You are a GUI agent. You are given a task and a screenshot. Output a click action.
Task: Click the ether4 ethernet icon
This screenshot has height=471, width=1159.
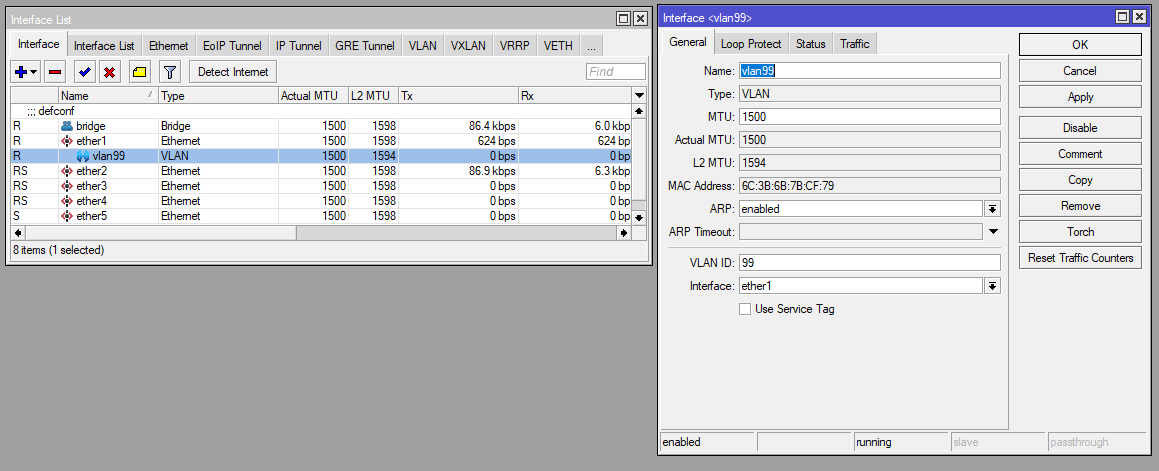tap(67, 201)
